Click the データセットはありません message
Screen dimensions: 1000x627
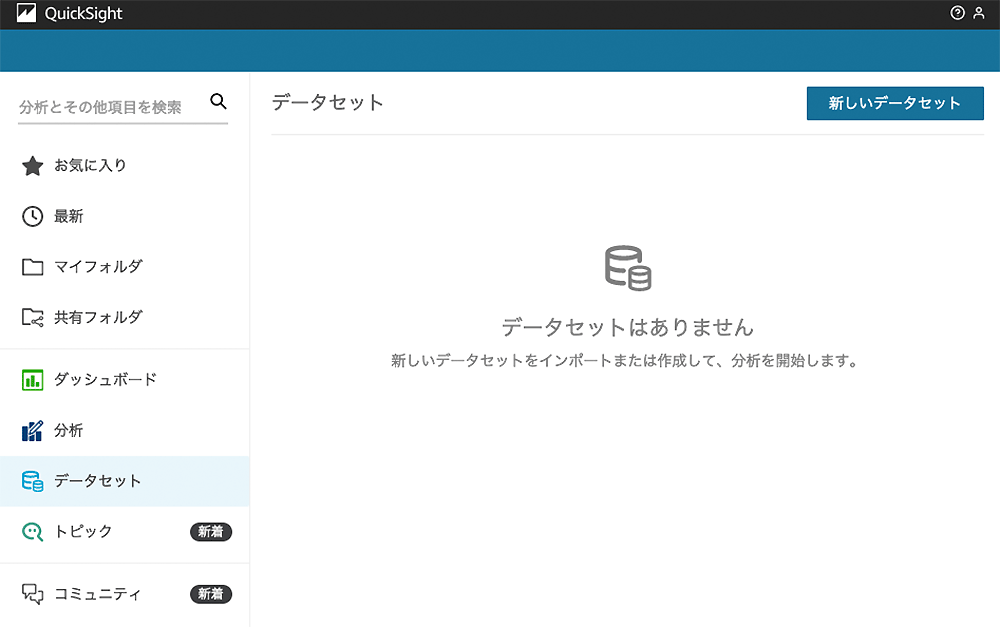628,327
